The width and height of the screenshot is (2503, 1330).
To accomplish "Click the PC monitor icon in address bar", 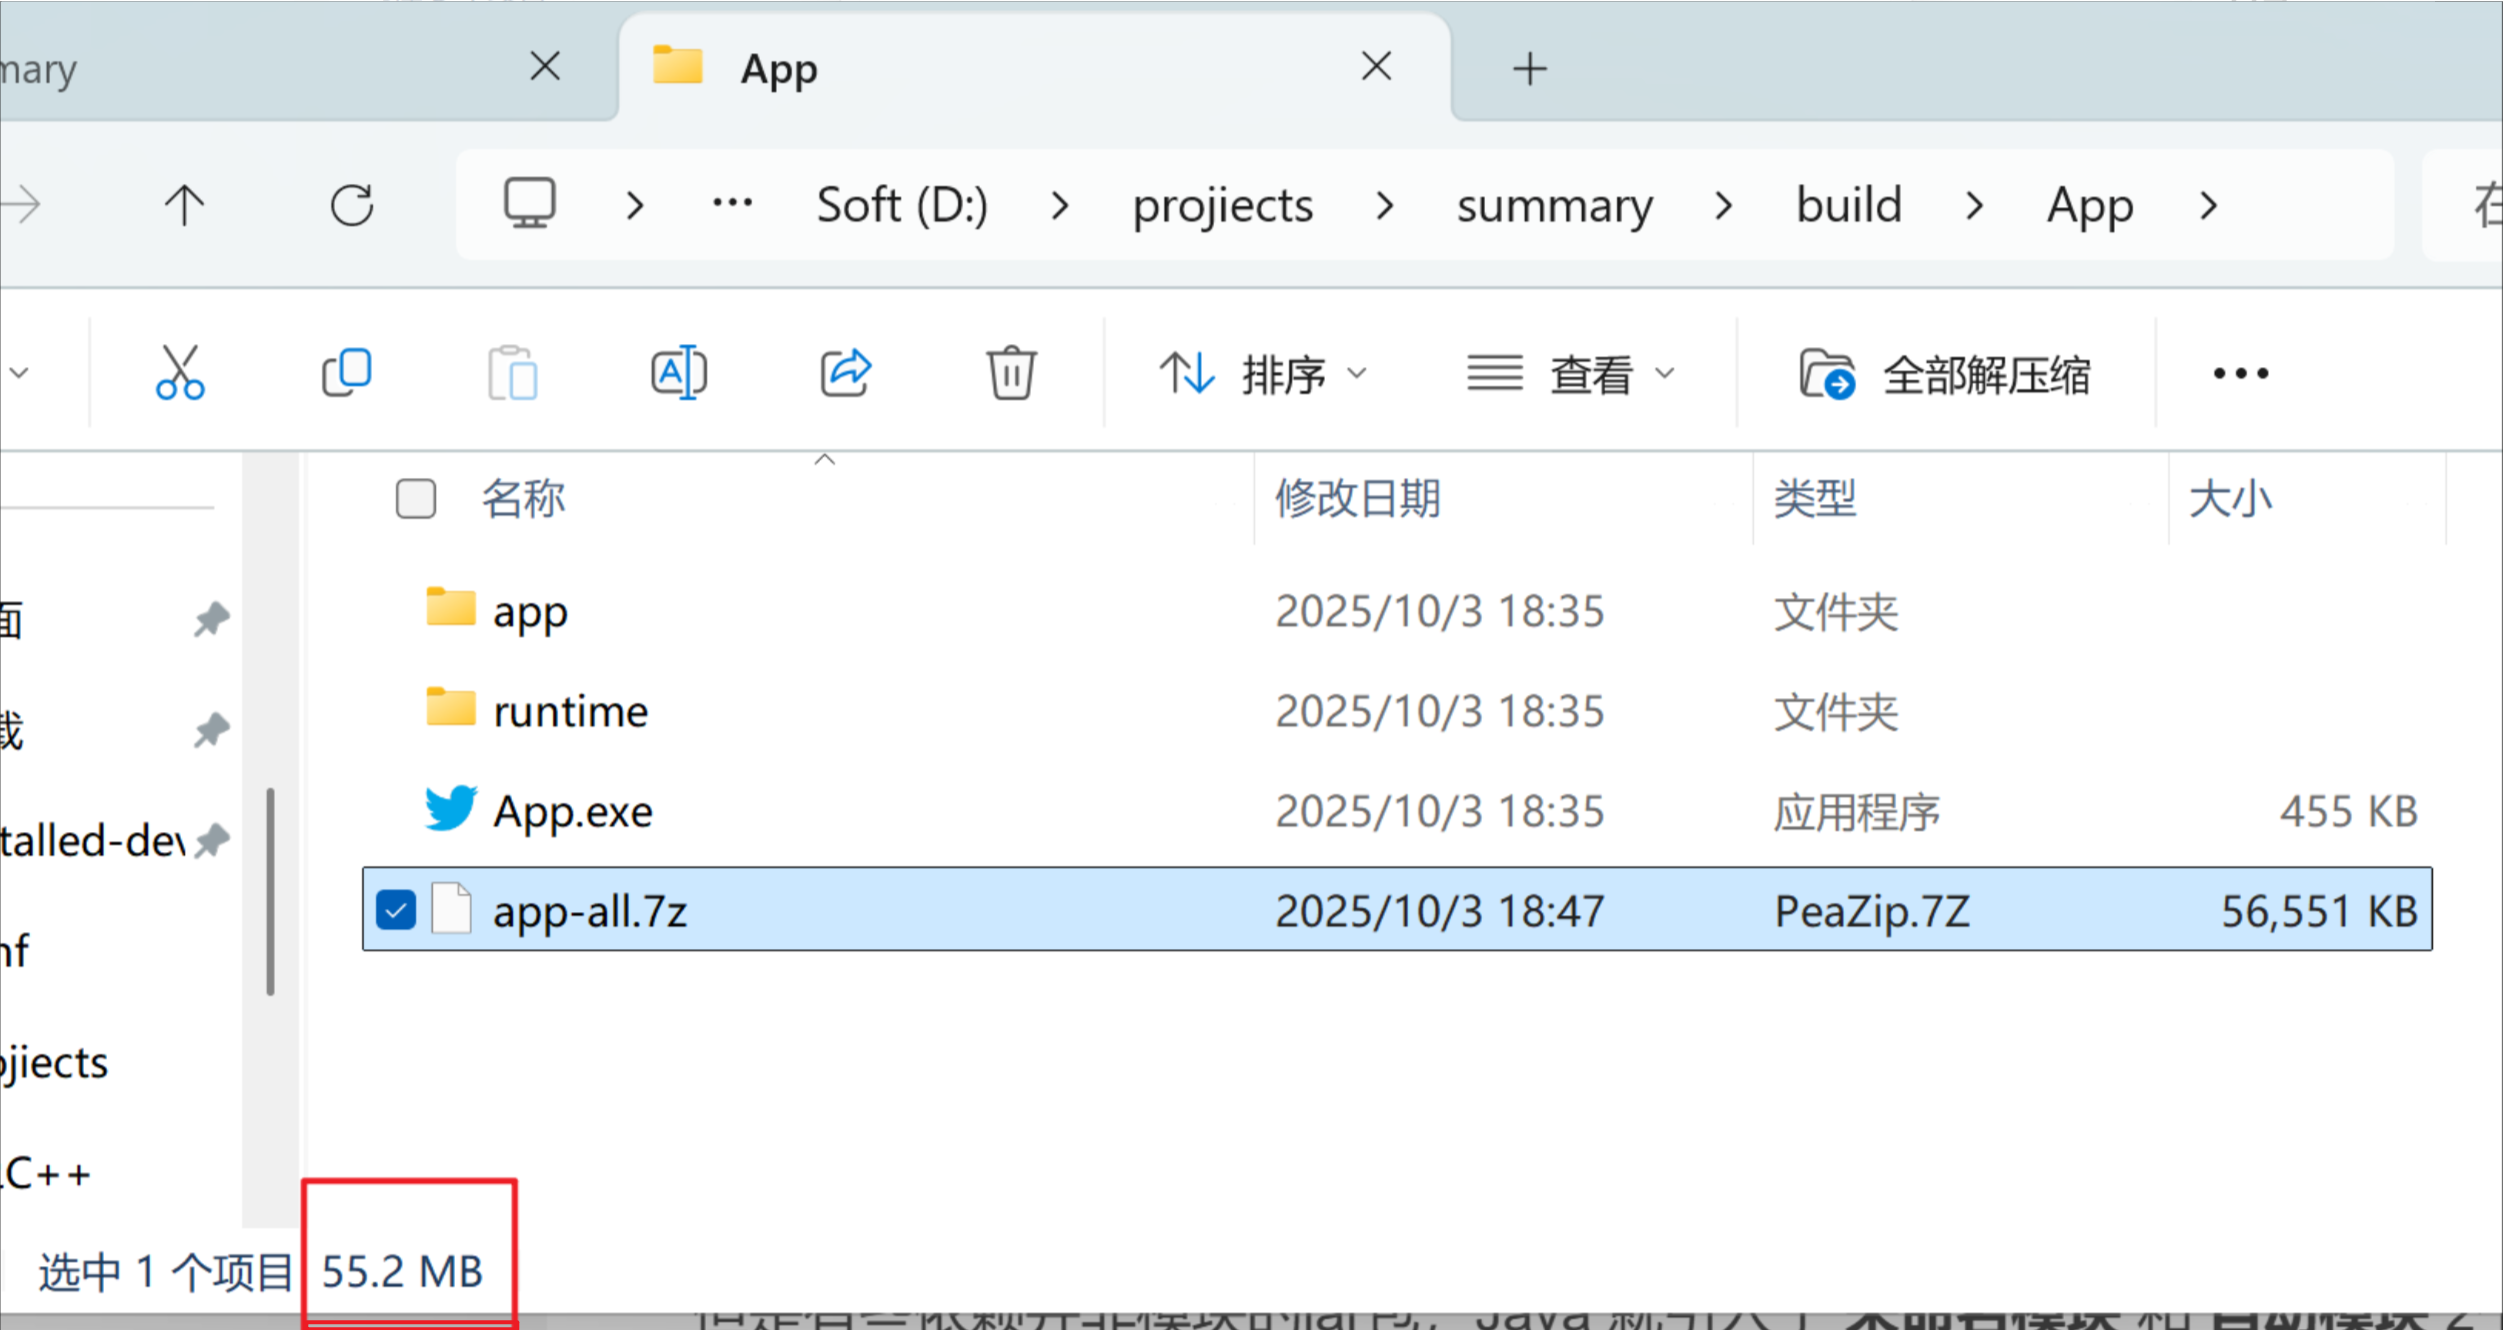I will 529,203.
